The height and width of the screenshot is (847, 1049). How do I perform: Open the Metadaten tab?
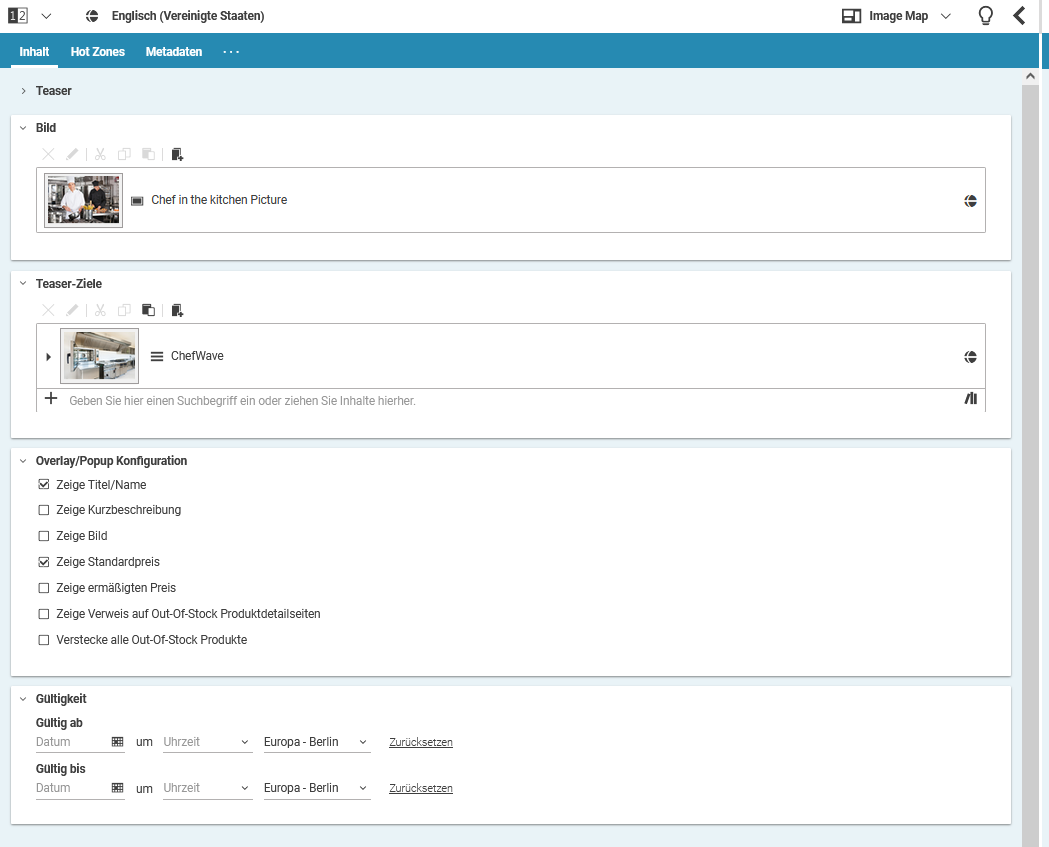(174, 52)
